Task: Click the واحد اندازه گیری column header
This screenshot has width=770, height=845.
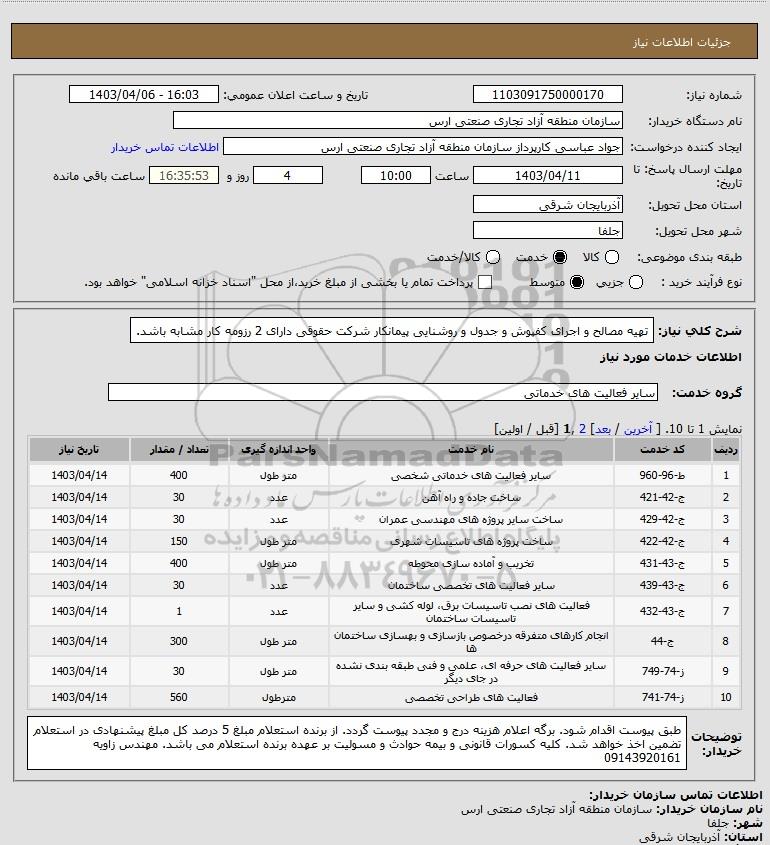Action: click(x=279, y=449)
